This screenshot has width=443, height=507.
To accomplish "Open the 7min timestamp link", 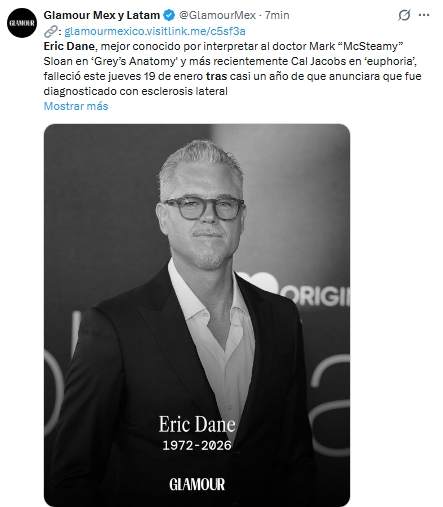I will coord(277,15).
